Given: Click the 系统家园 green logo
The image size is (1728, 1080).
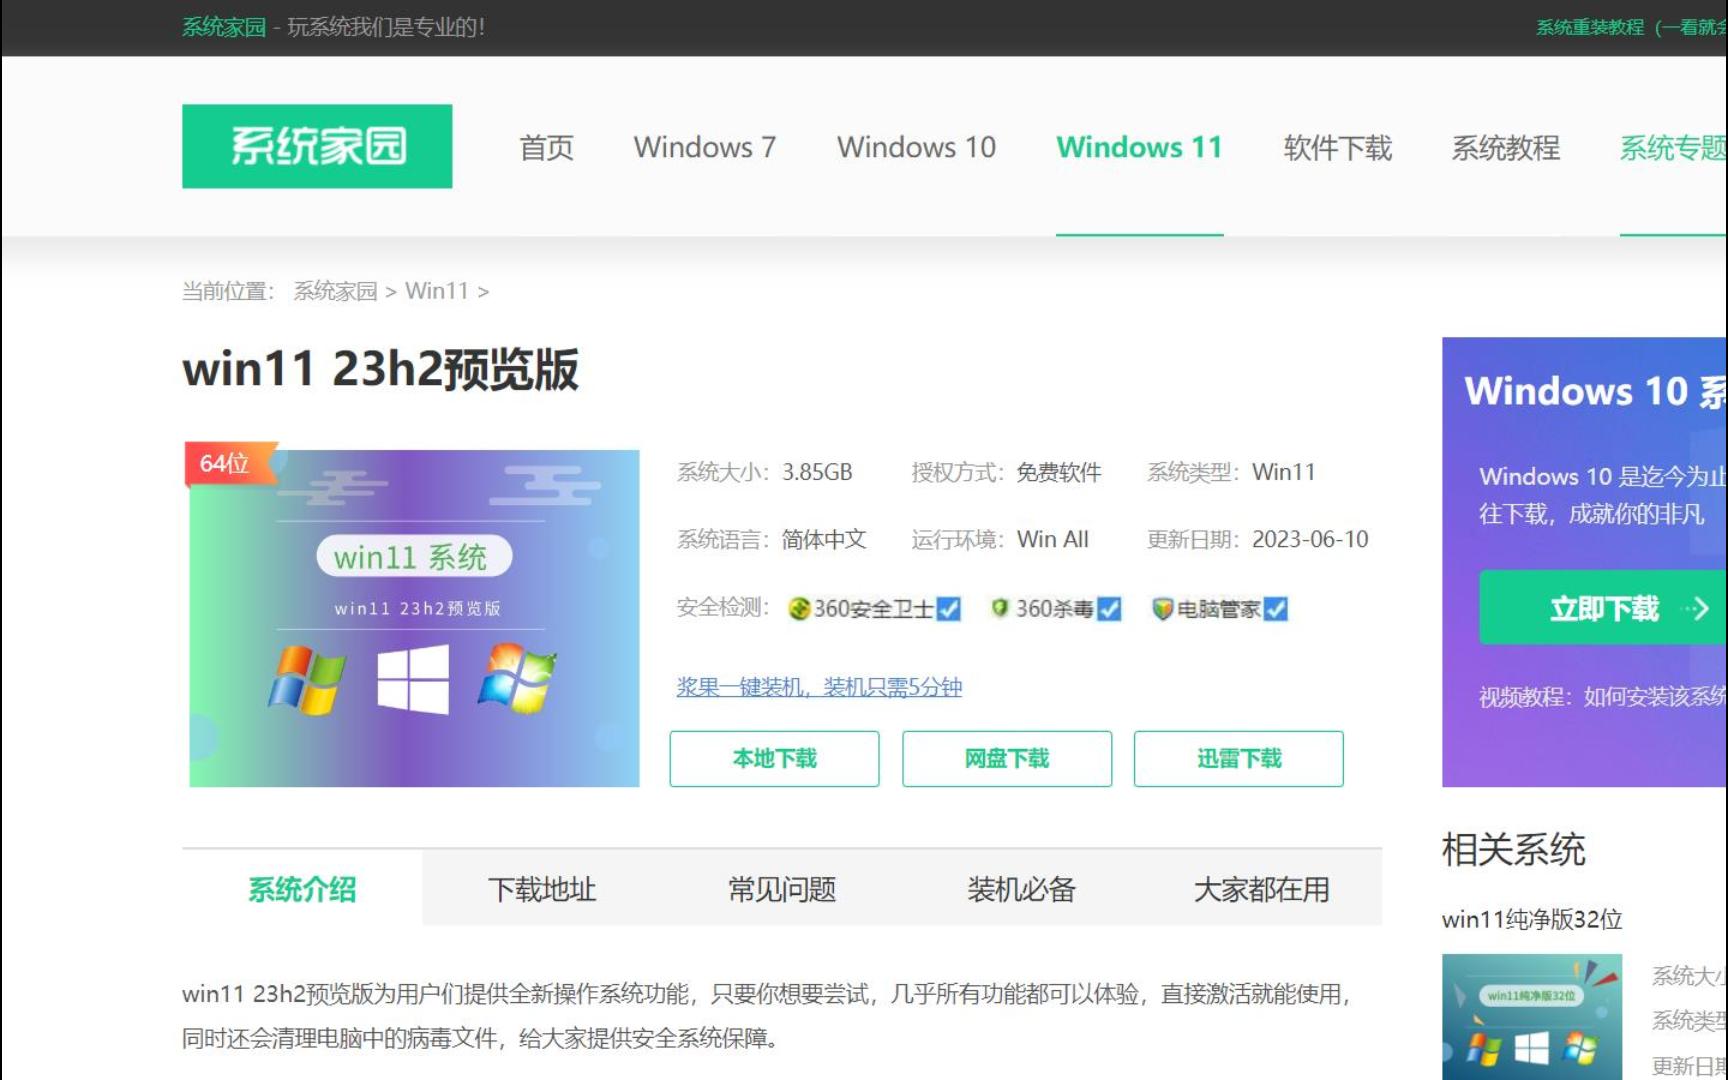Looking at the screenshot, I should [317, 146].
